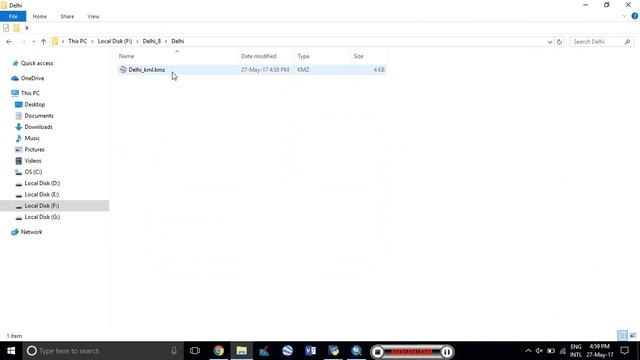Stop the screen recording
The width and height of the screenshot is (640, 360).
coord(378,351)
